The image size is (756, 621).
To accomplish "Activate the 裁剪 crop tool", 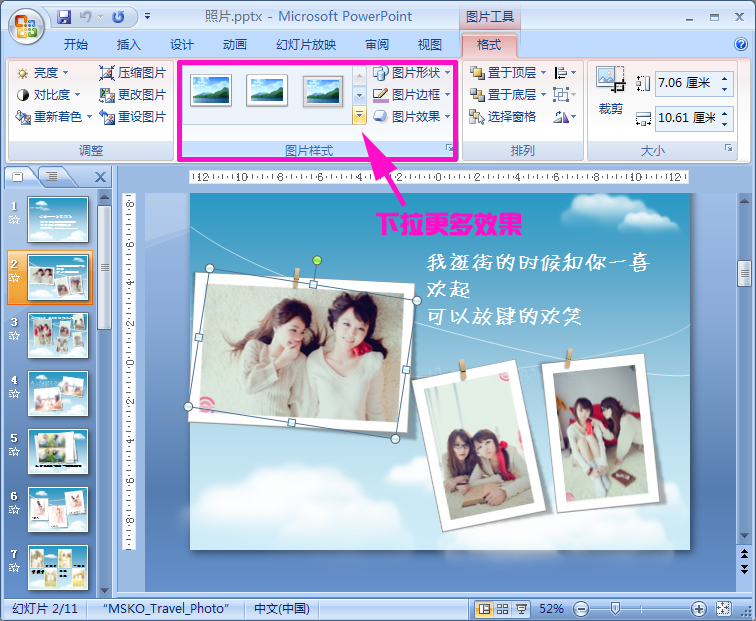I will click(611, 91).
